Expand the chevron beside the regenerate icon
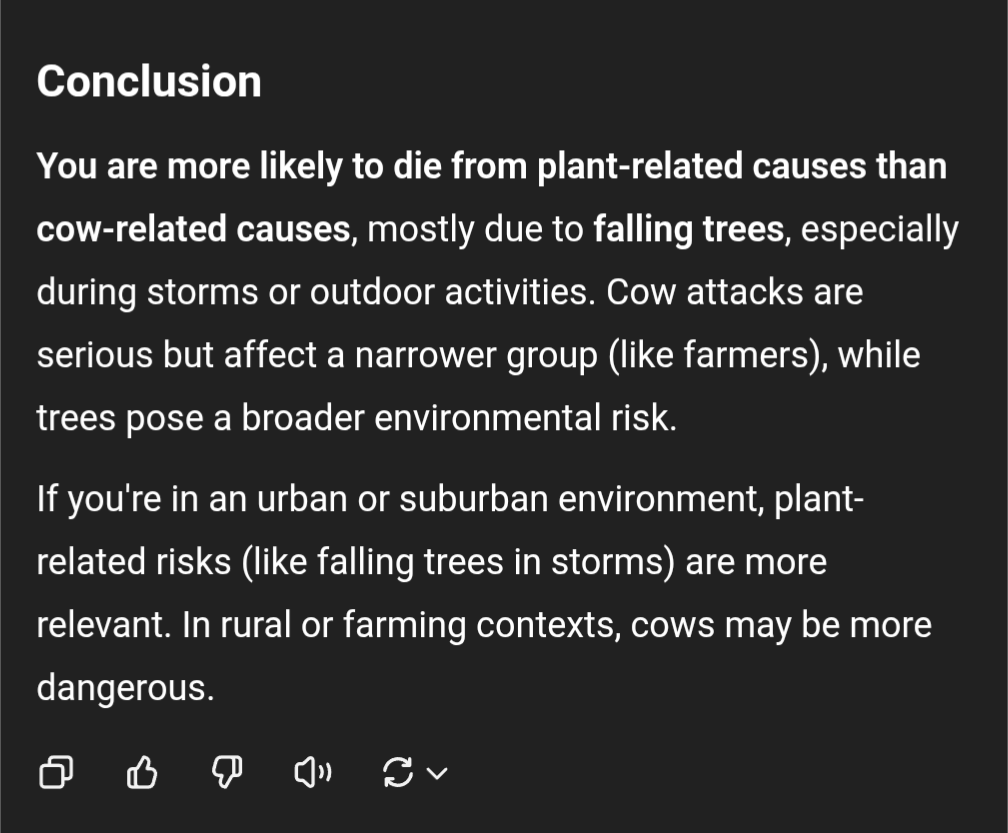This screenshot has height=833, width=1008. coord(437,773)
